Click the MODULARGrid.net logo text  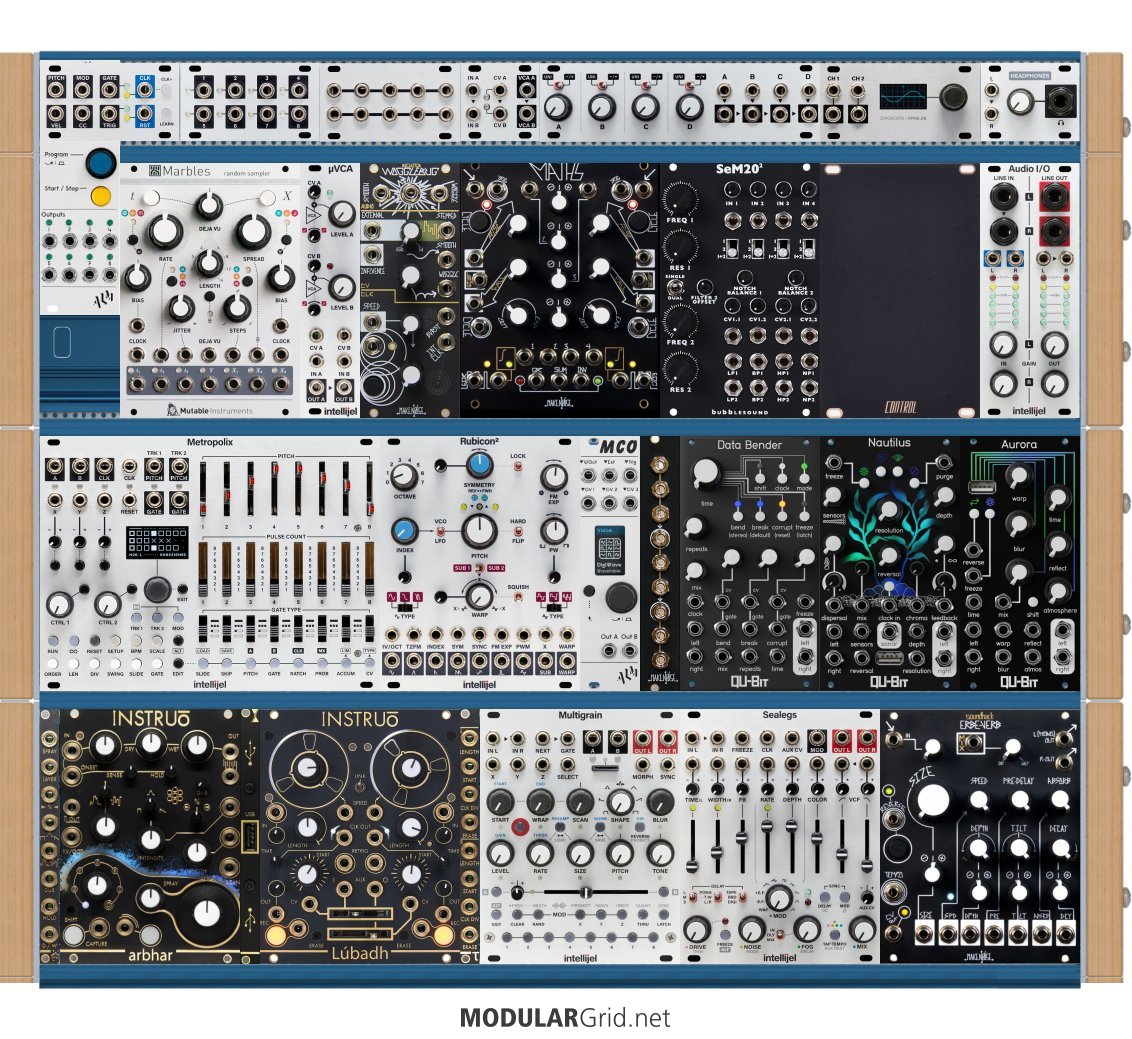coord(565,1017)
